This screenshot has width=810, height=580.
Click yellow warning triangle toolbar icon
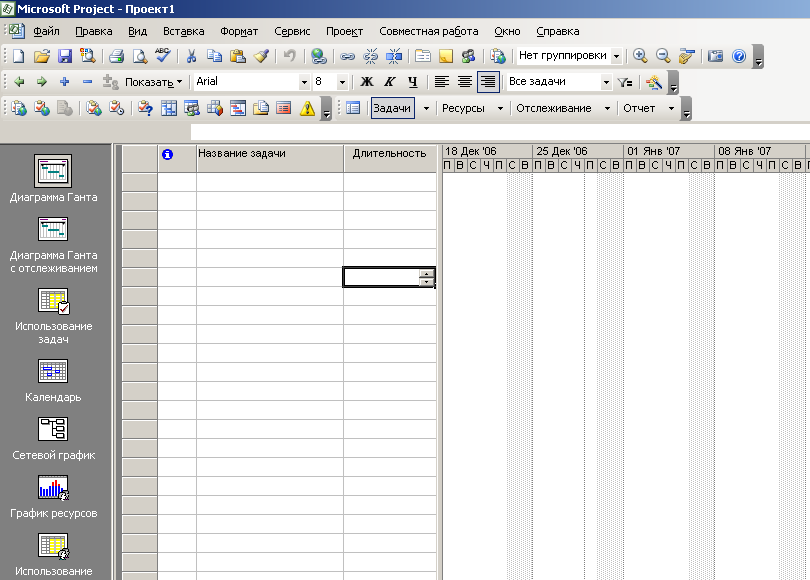(x=307, y=108)
